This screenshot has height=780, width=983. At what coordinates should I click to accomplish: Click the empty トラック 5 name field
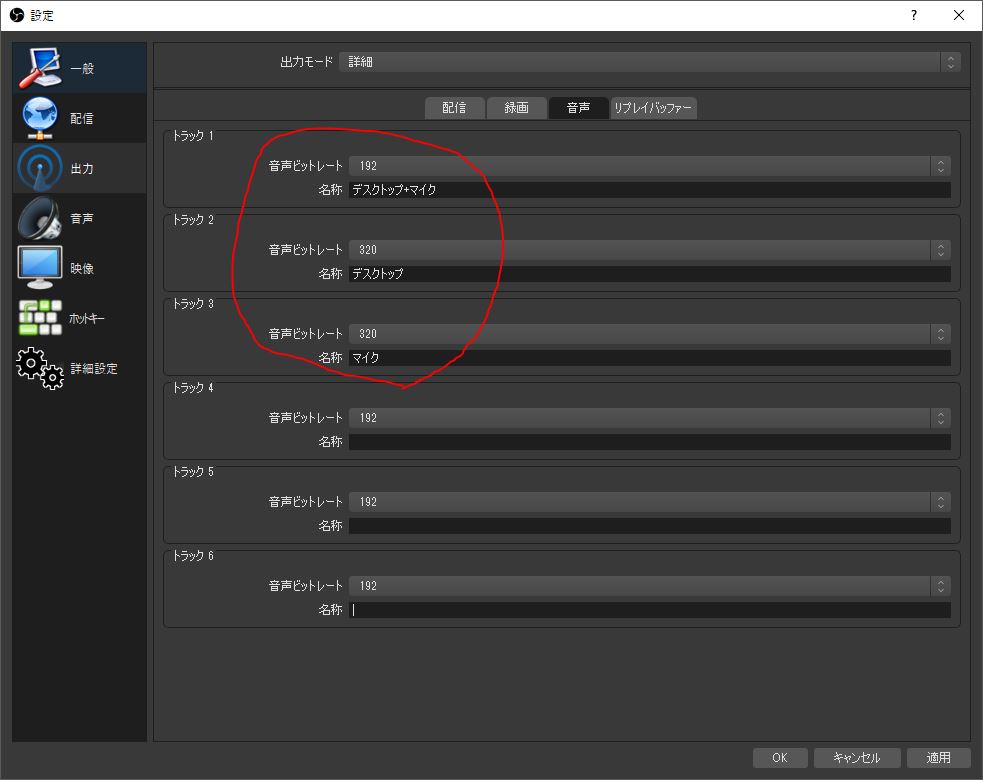pos(649,525)
